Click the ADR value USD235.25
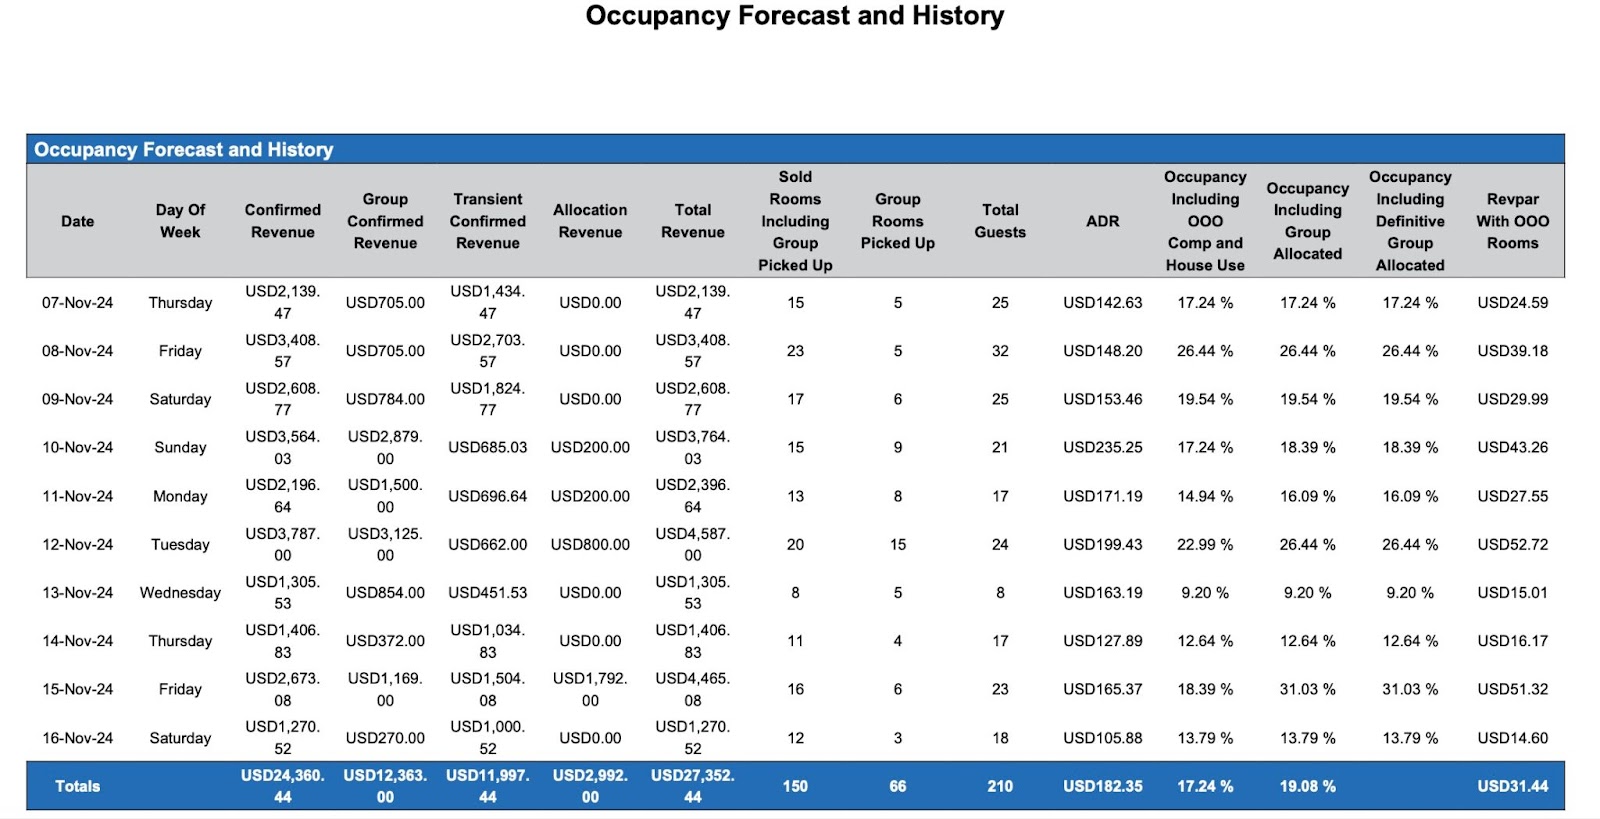Image resolution: width=1600 pixels, height=819 pixels. (1102, 447)
